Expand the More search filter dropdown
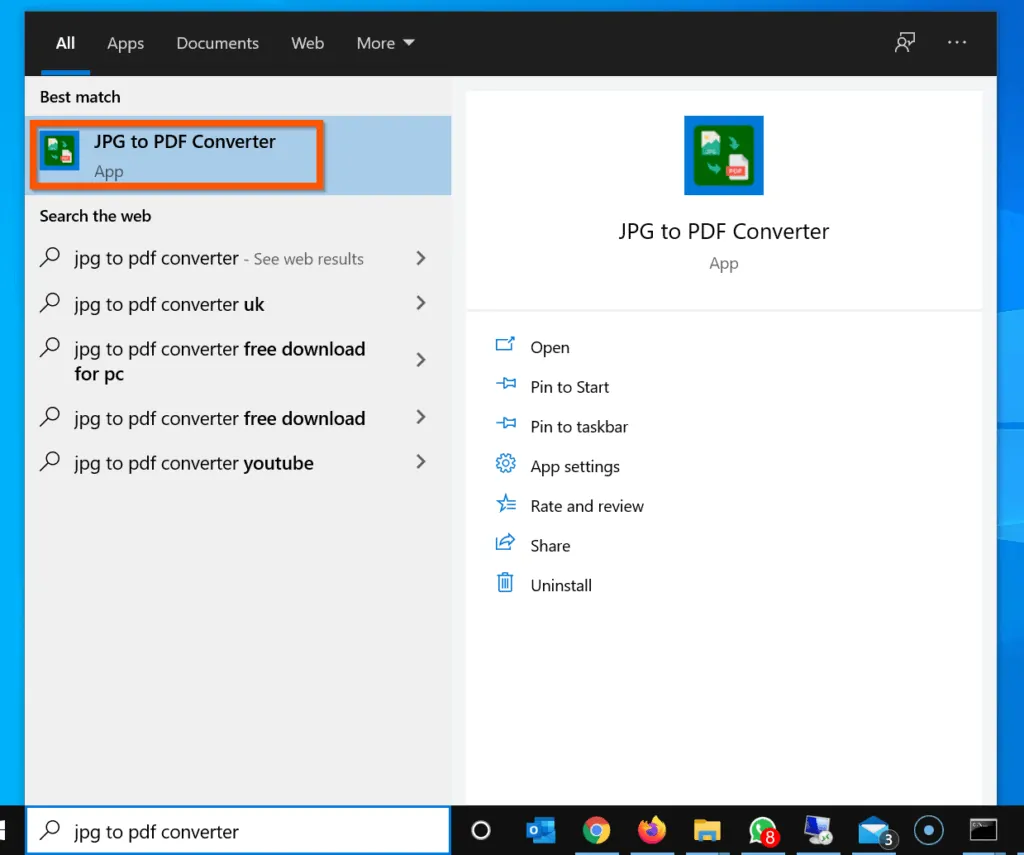The height and width of the screenshot is (855, 1024). coord(384,43)
